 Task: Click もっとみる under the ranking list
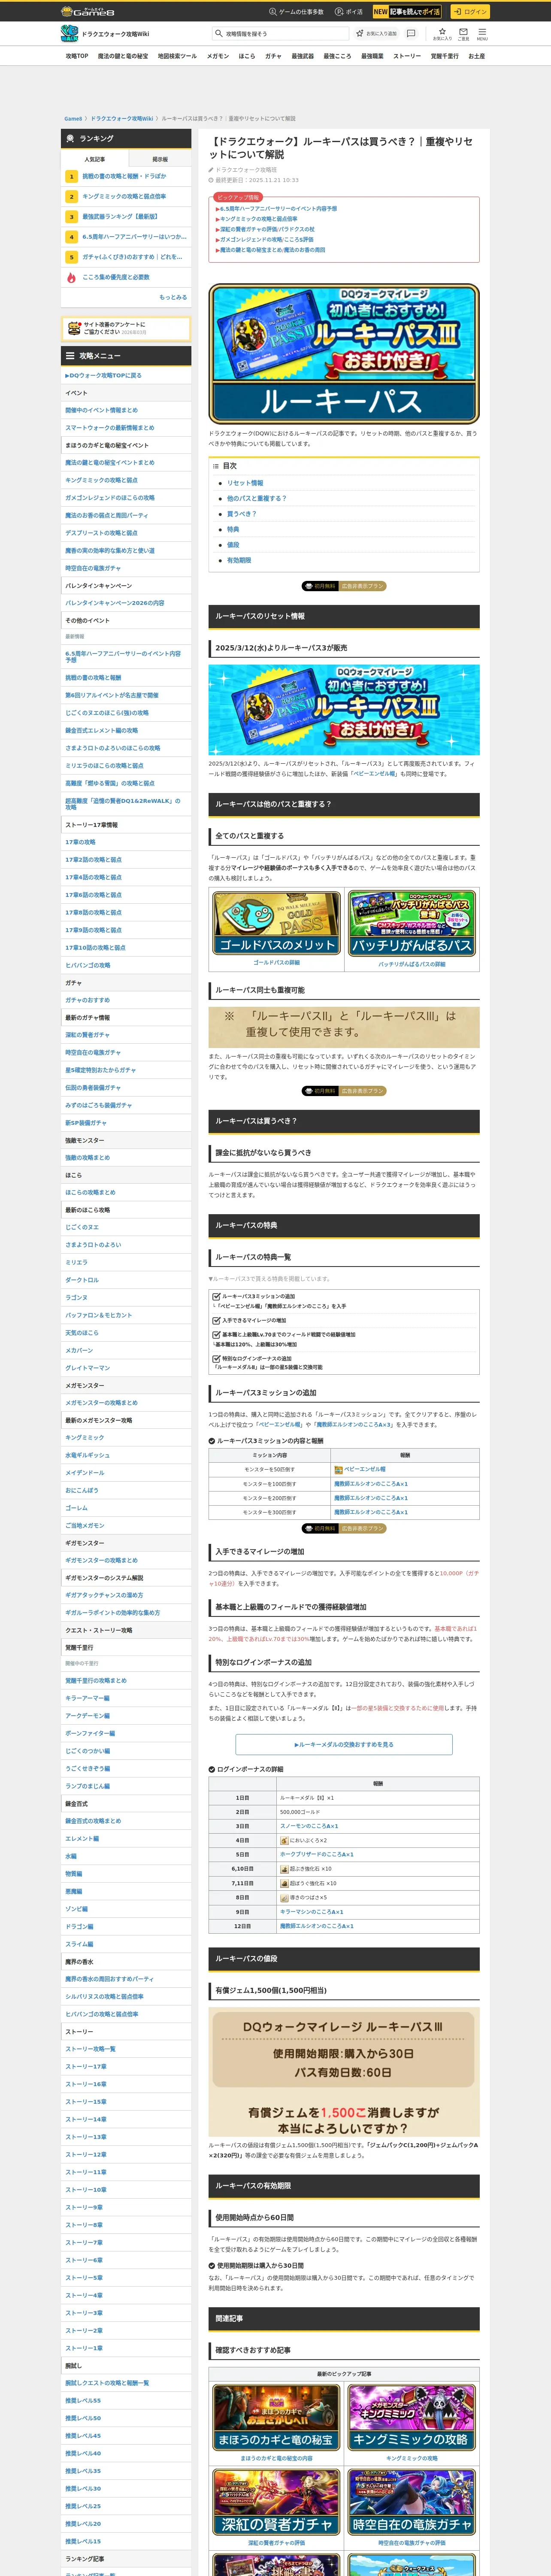173,297
